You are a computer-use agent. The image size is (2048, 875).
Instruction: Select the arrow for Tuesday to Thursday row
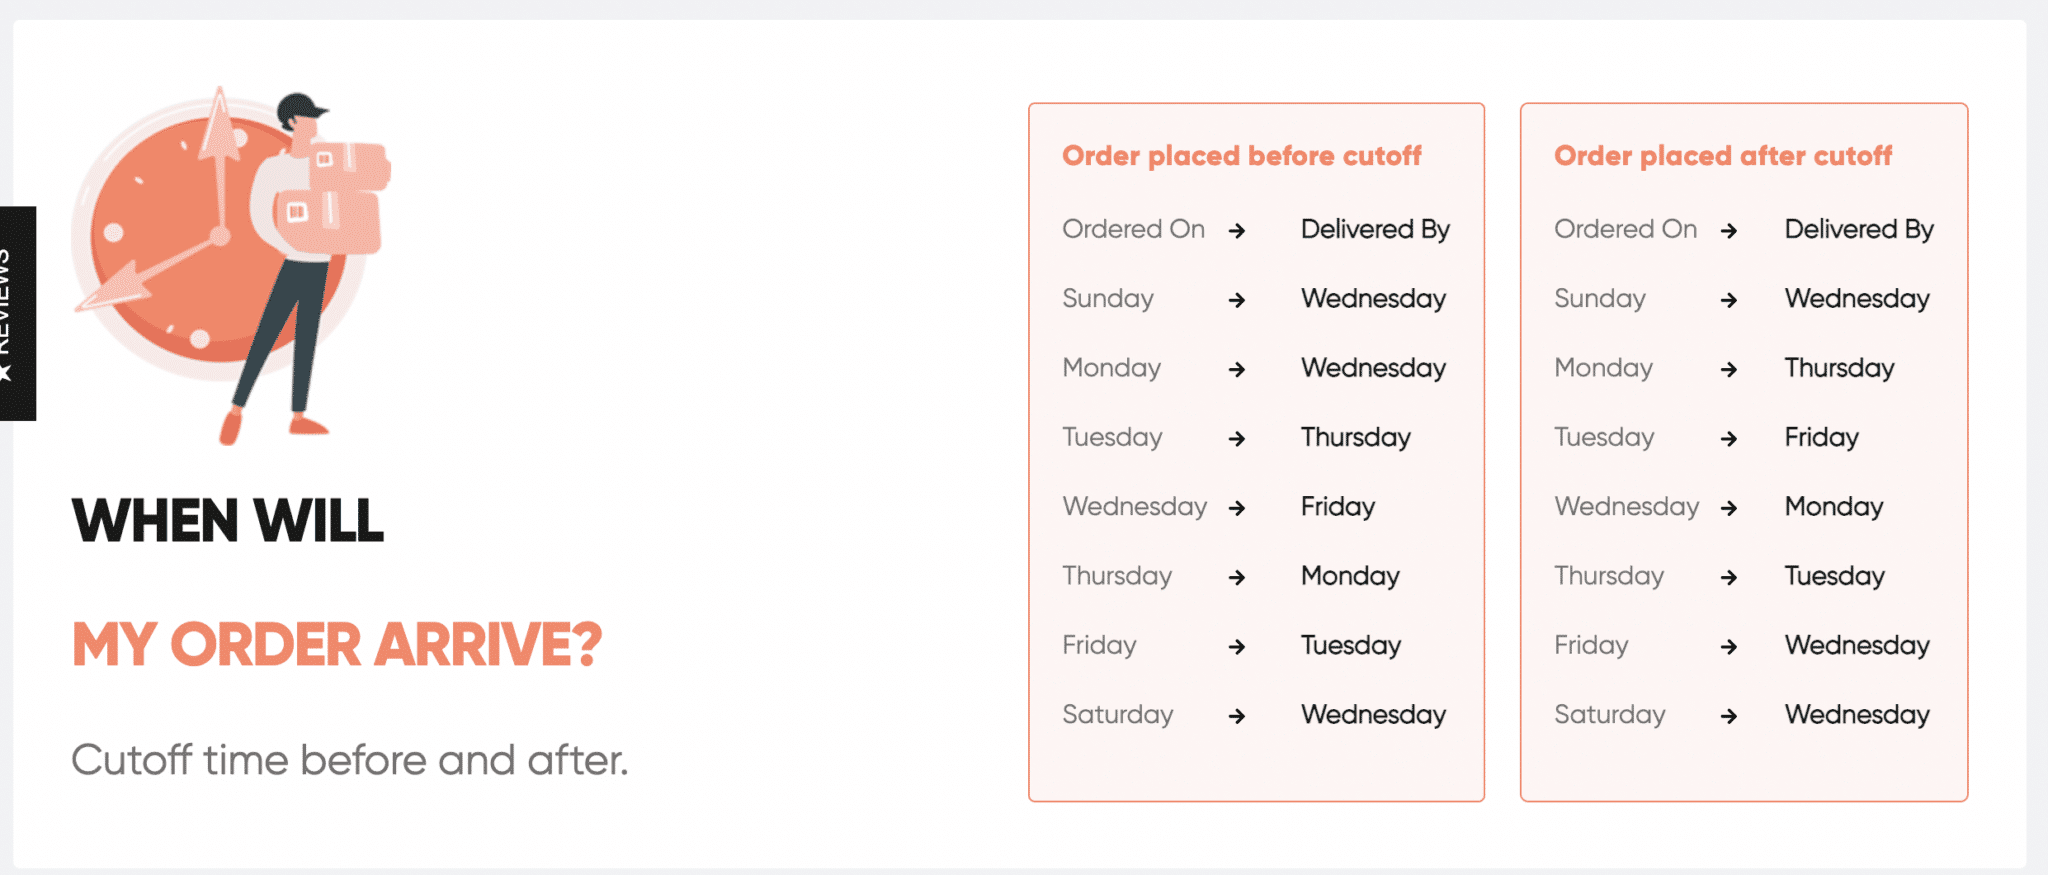(1239, 438)
